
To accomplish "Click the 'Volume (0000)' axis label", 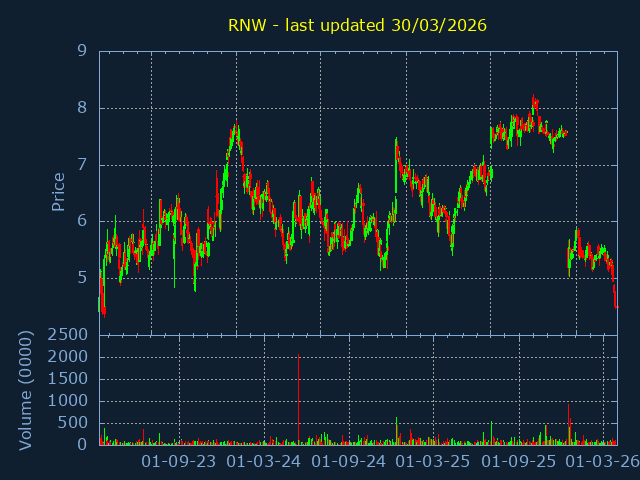I will point(25,390).
